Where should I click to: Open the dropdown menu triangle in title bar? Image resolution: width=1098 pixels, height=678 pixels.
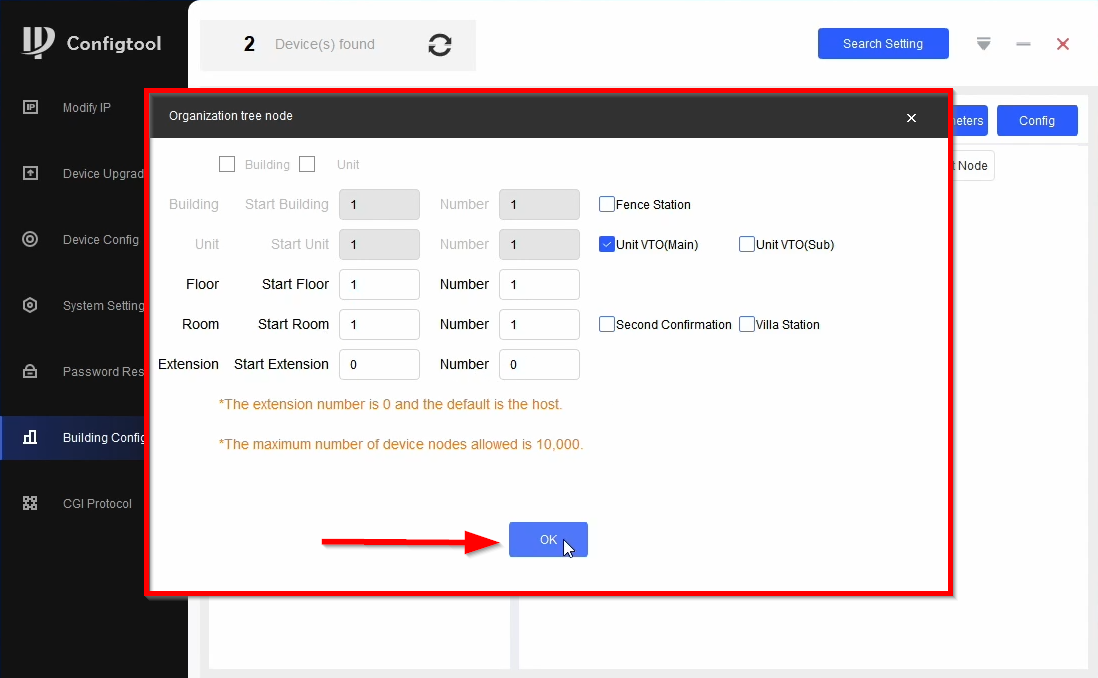pos(984,44)
